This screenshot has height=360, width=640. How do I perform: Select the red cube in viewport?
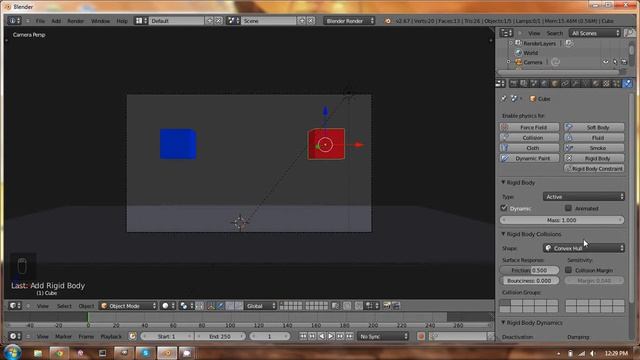point(326,144)
